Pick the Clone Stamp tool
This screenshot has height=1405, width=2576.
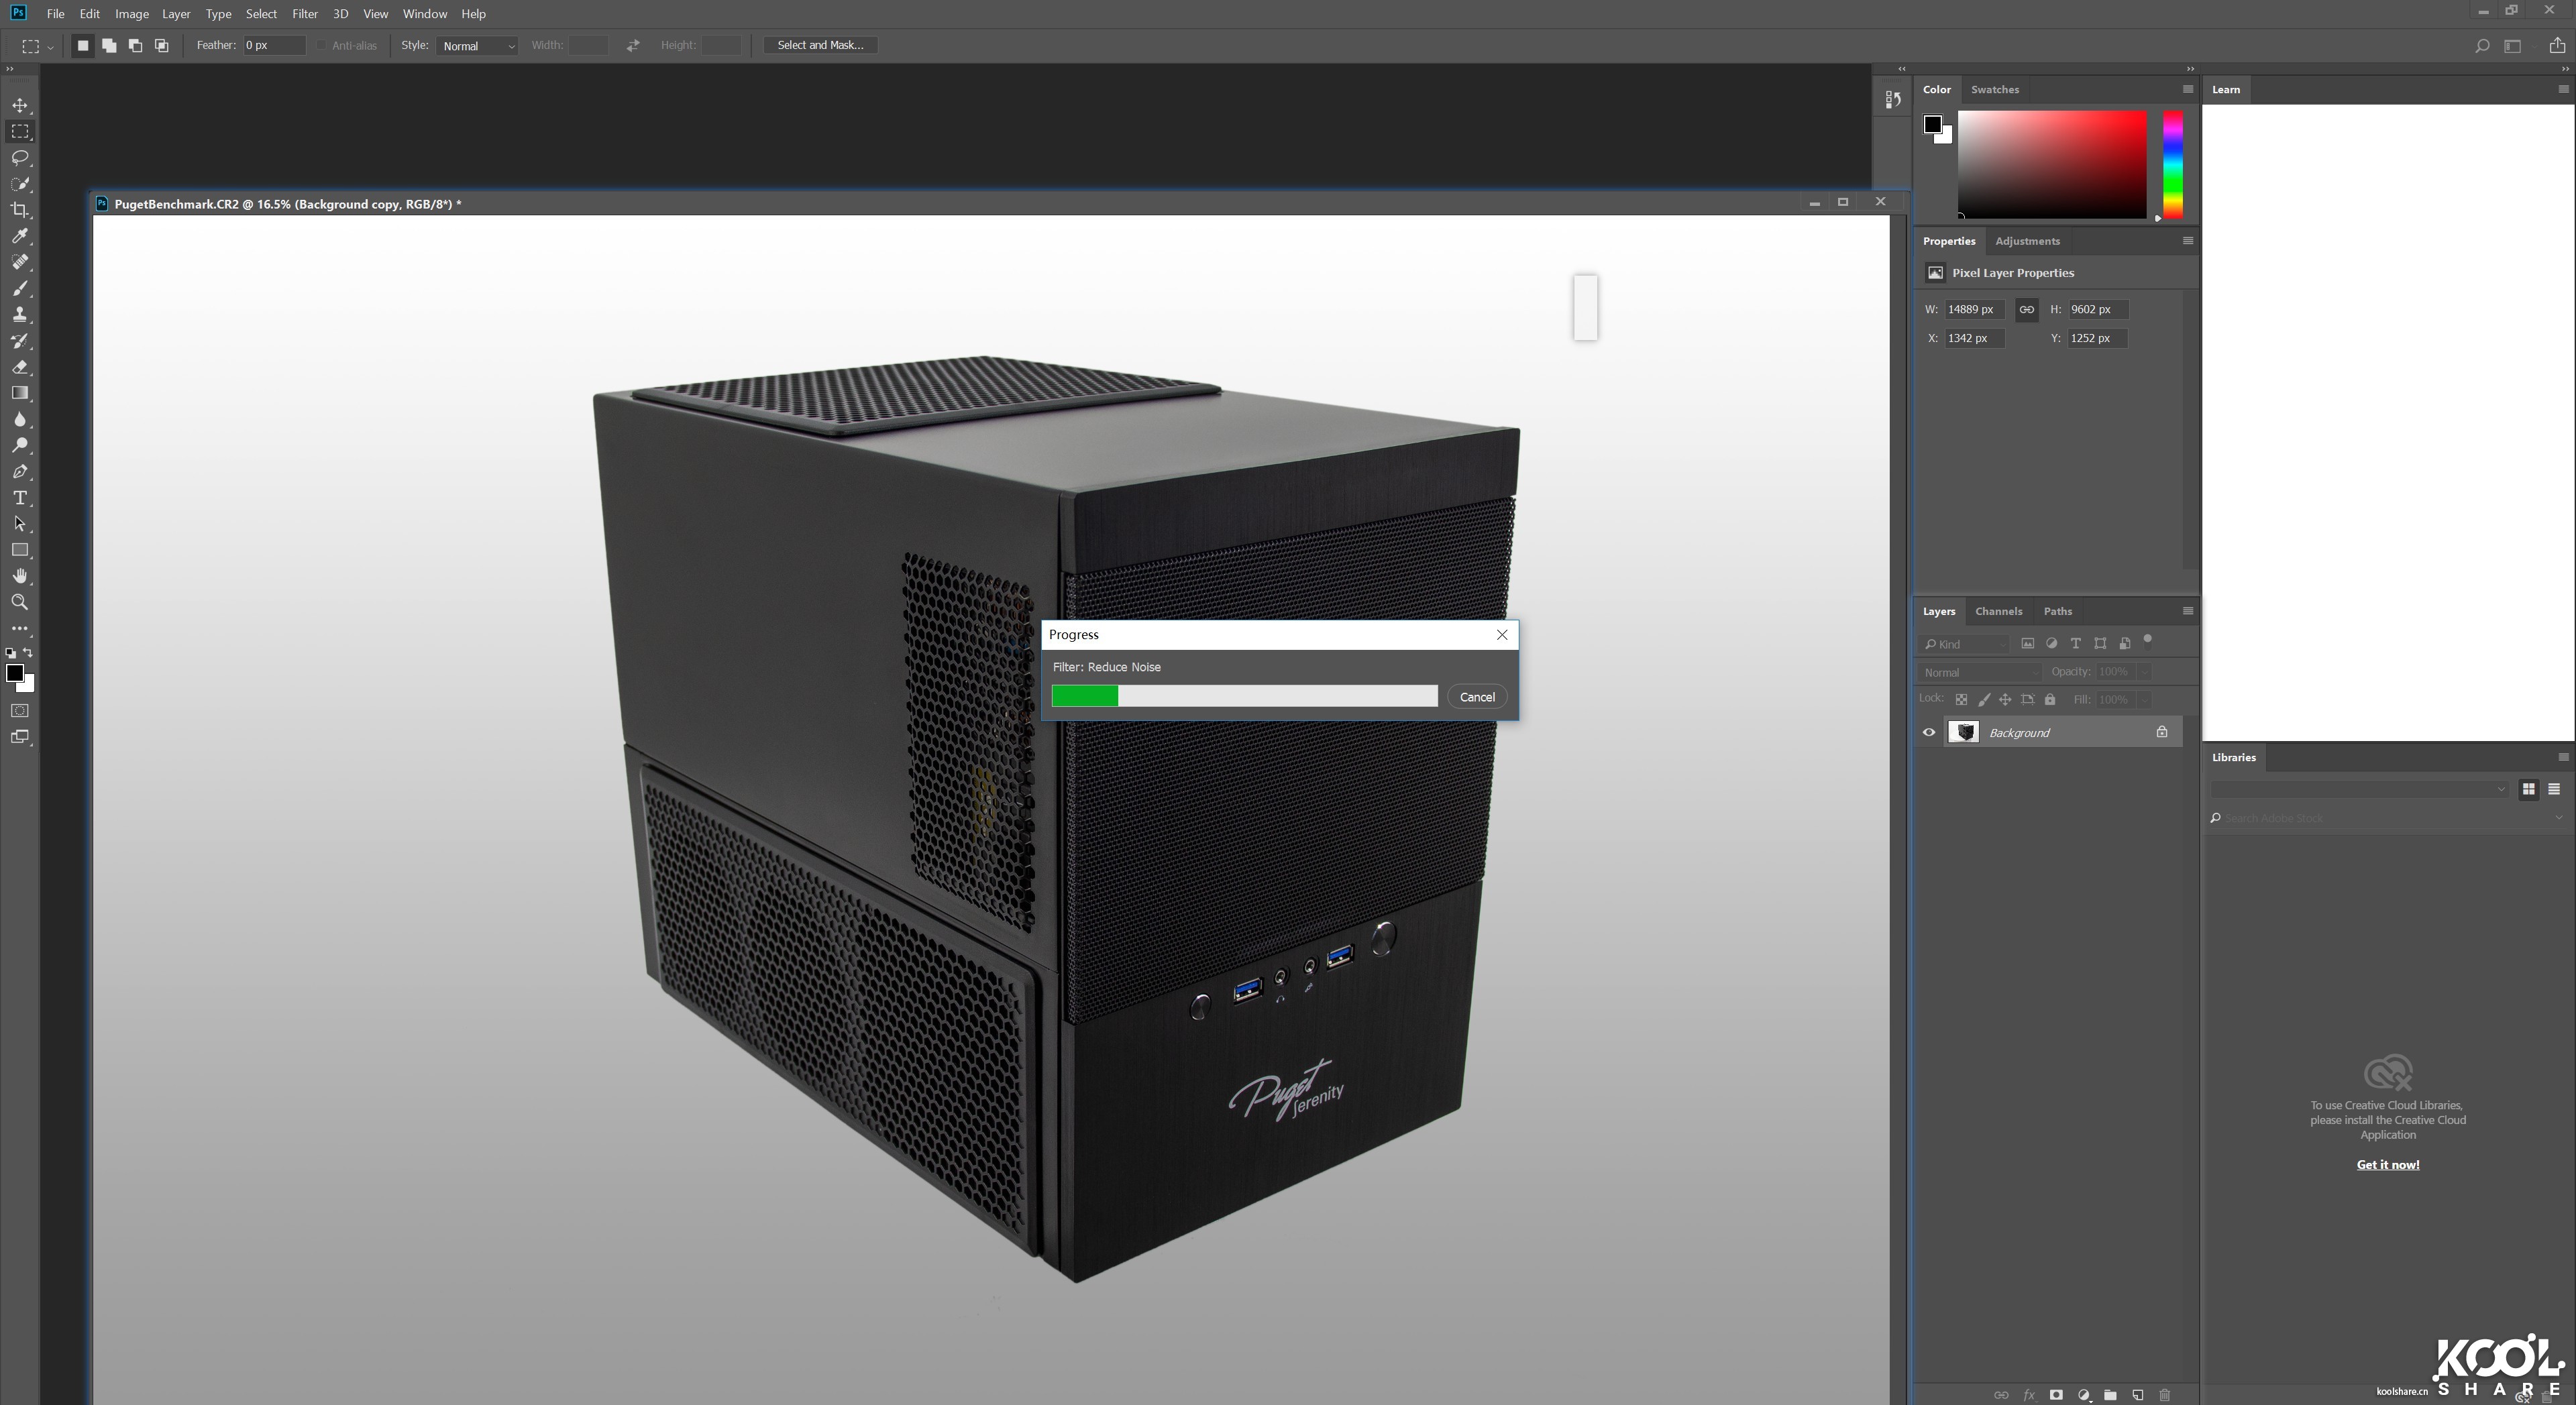click(x=20, y=315)
